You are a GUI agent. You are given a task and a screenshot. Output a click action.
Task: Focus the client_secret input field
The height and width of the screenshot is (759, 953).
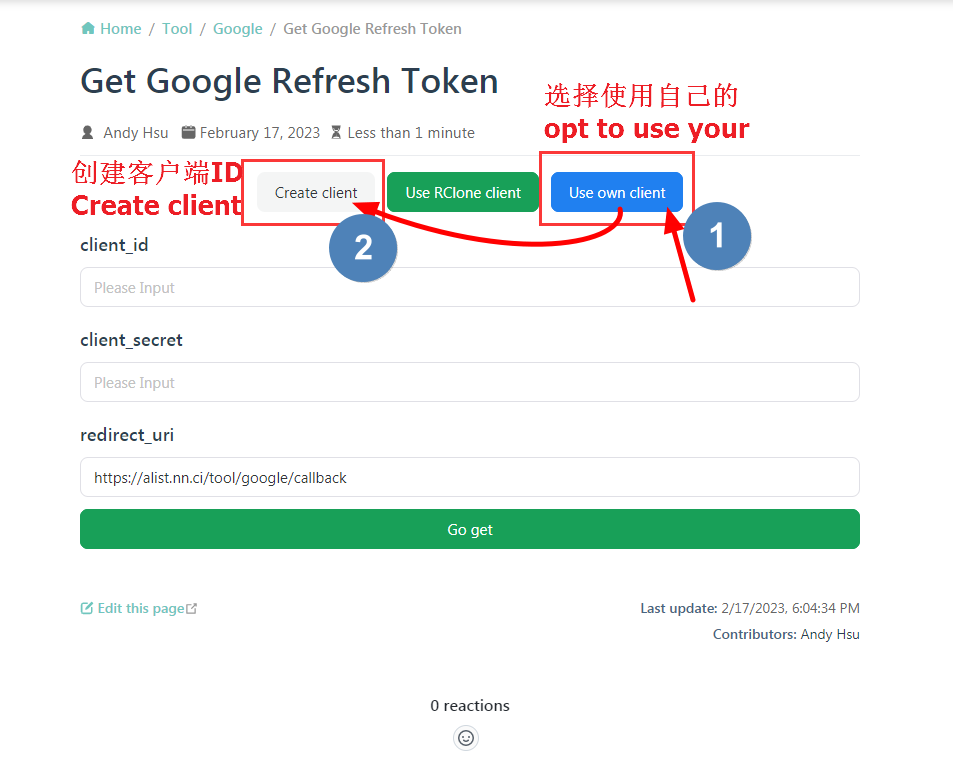(470, 382)
